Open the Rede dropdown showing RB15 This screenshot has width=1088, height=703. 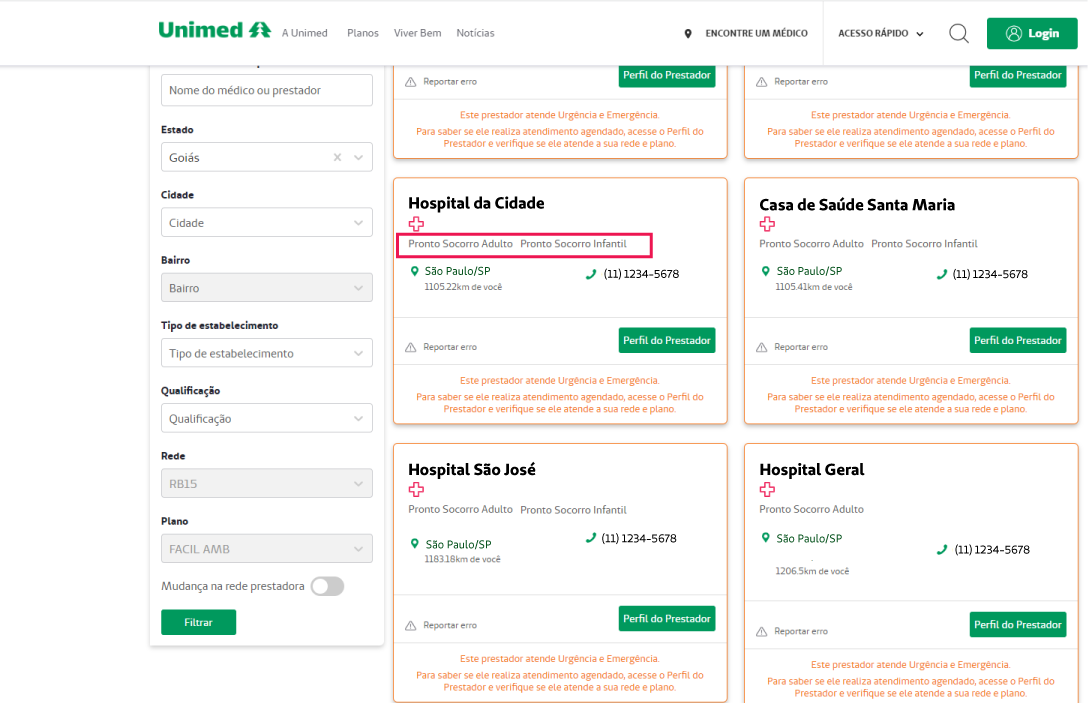(x=266, y=484)
